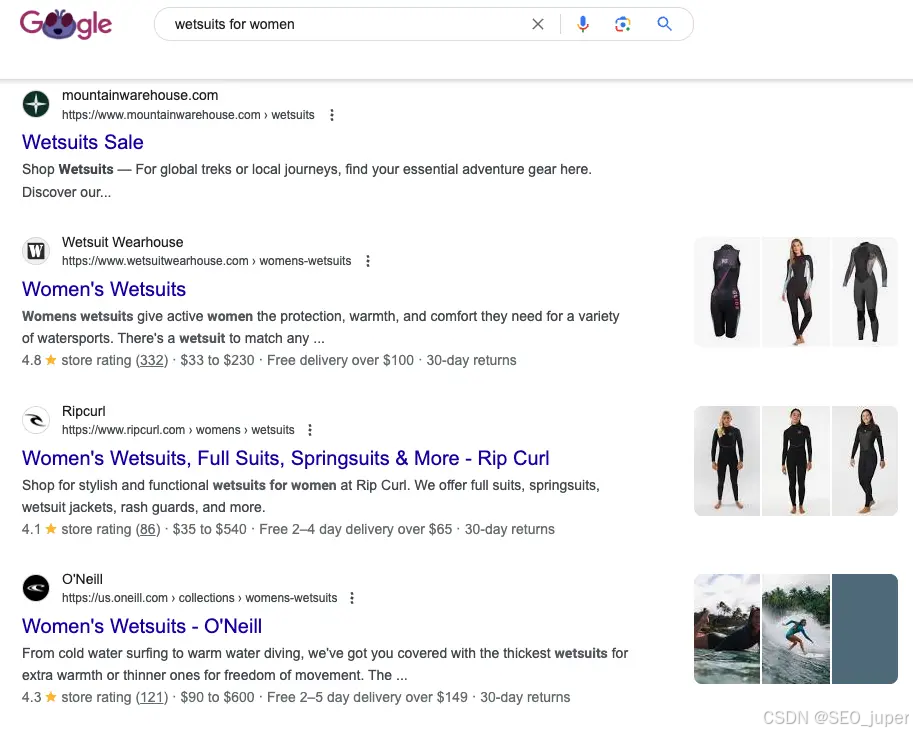Click the www.mountainwarehouse.com URL breadcrumb

188,115
